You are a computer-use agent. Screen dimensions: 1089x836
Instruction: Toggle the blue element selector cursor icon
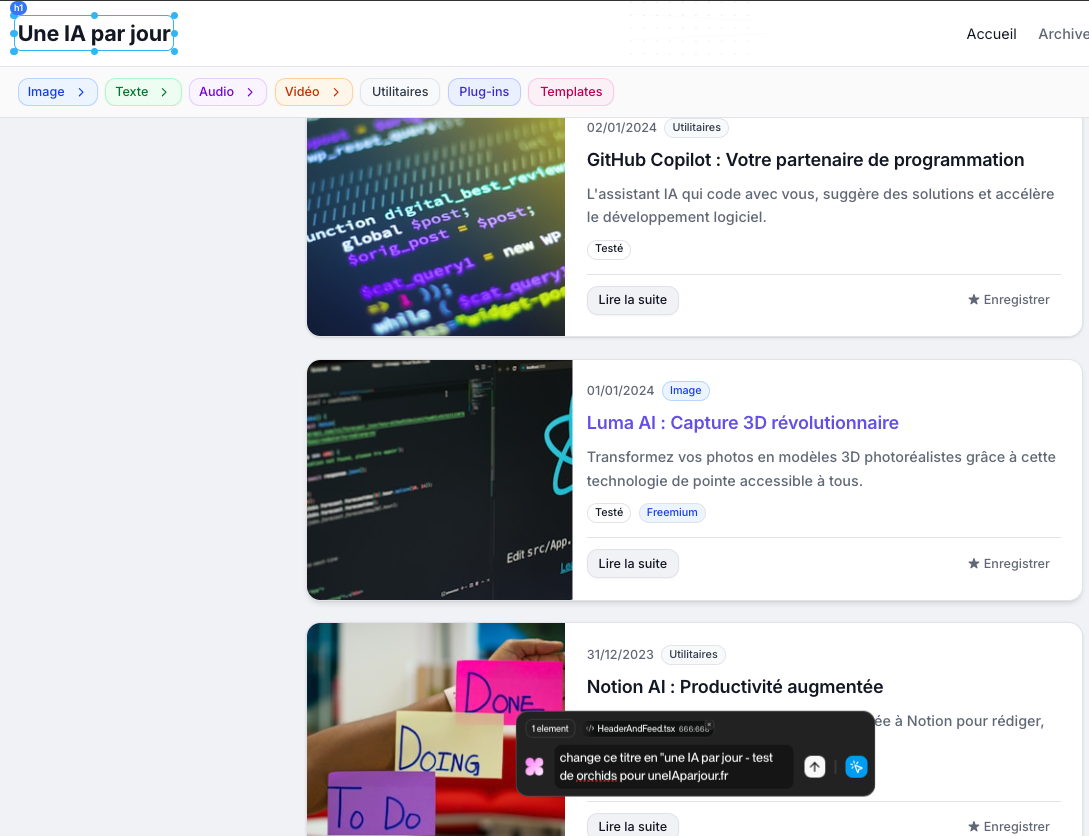(856, 767)
